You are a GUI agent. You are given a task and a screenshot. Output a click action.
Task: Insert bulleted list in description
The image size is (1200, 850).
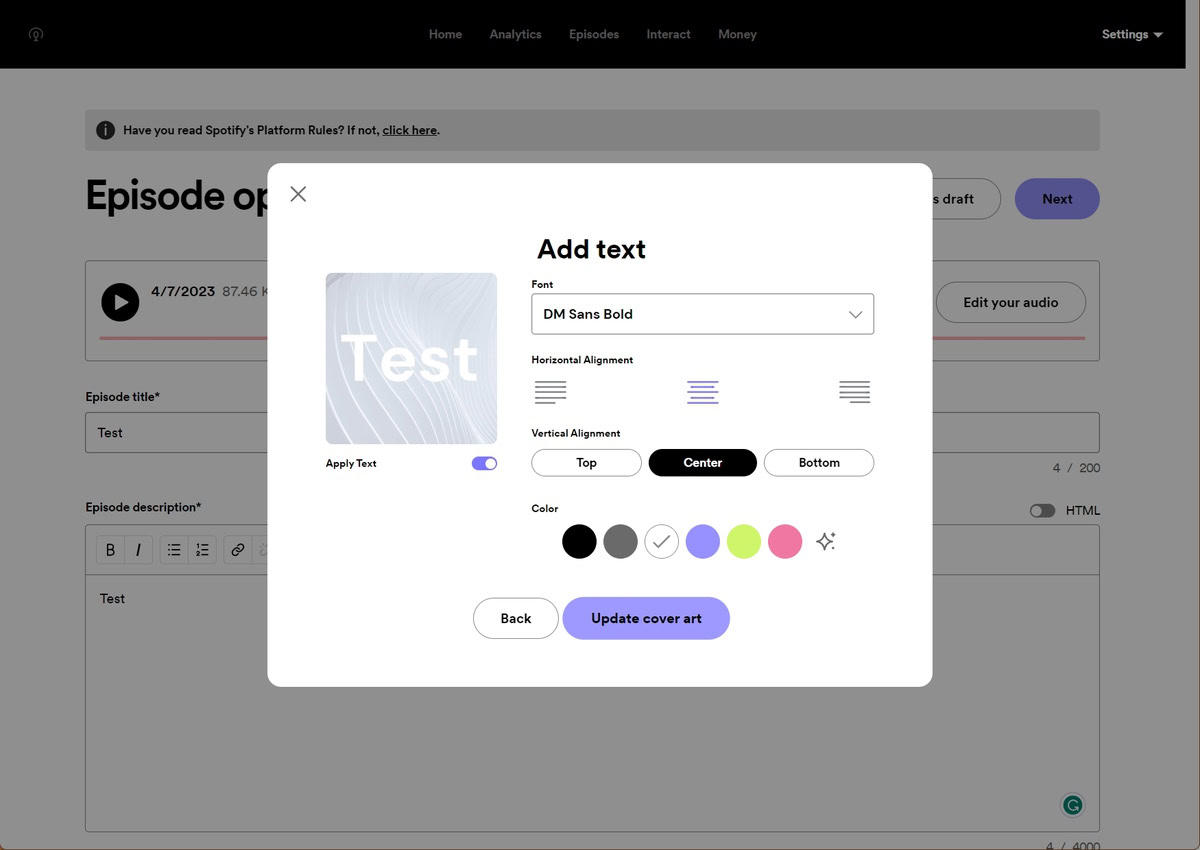(174, 549)
